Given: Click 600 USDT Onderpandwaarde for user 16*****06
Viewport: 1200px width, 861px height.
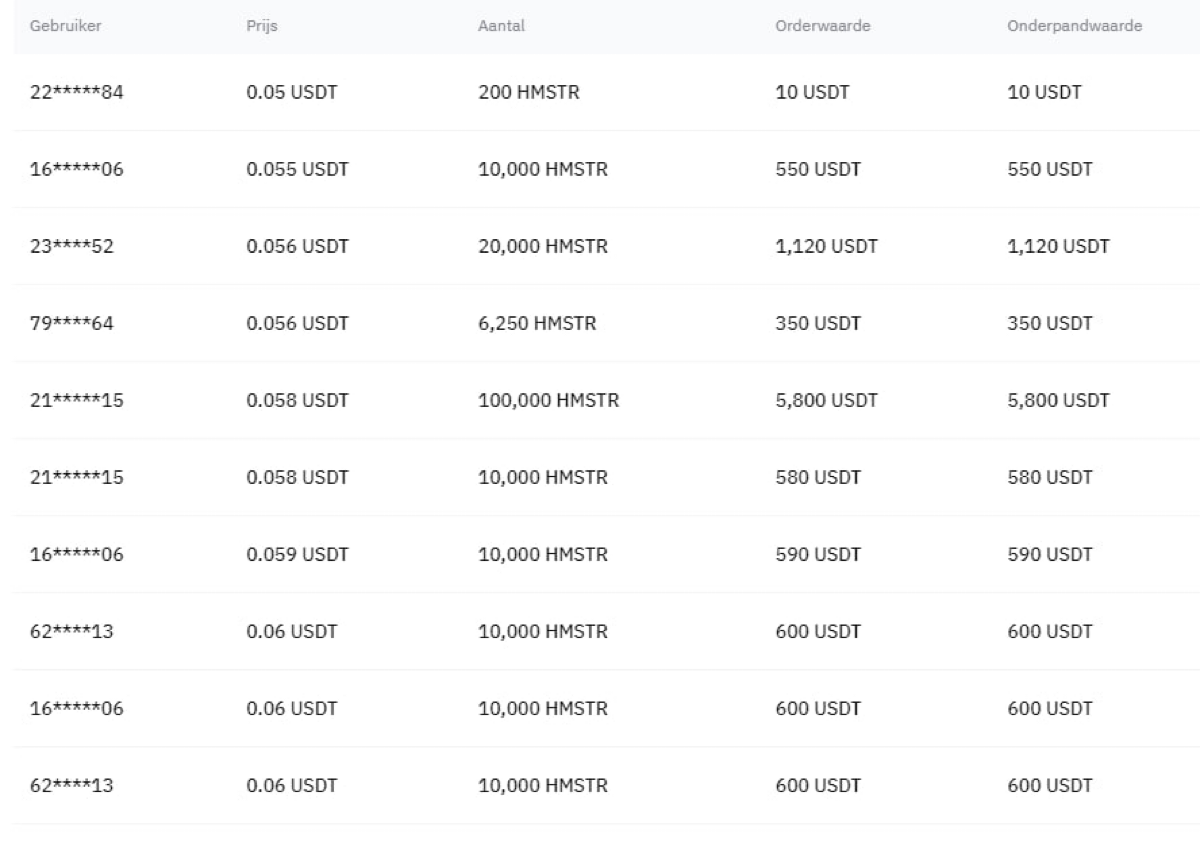Looking at the screenshot, I should pyautogui.click(x=1050, y=709).
